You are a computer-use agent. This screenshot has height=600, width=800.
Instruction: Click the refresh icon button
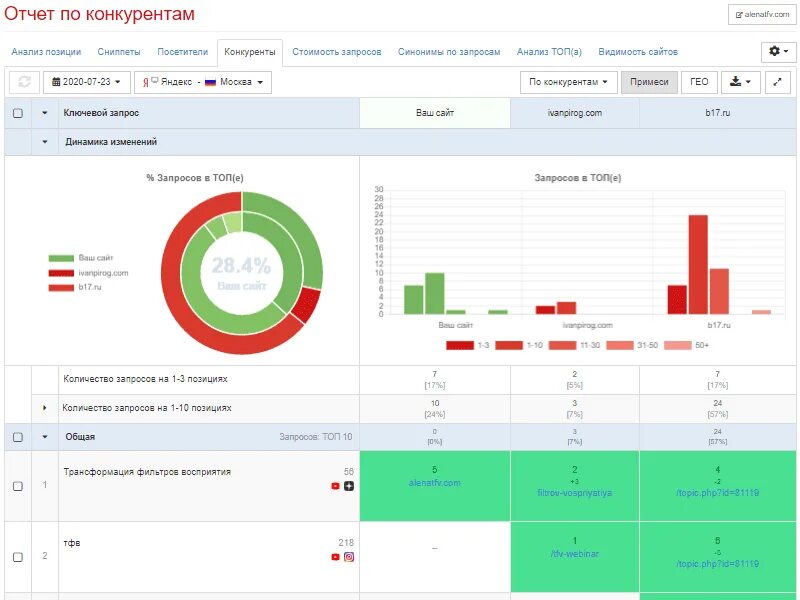tap(24, 82)
